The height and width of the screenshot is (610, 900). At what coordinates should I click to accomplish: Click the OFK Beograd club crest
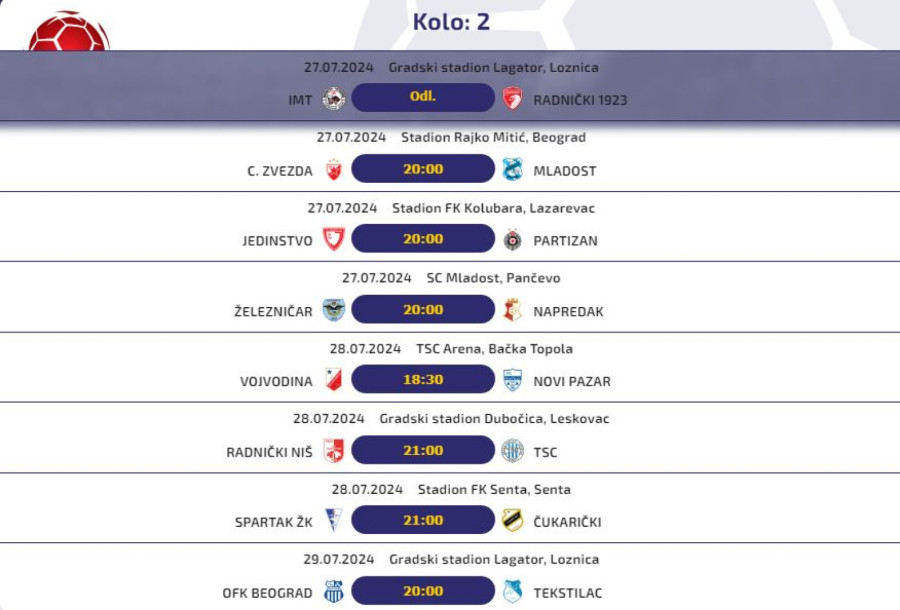[334, 592]
